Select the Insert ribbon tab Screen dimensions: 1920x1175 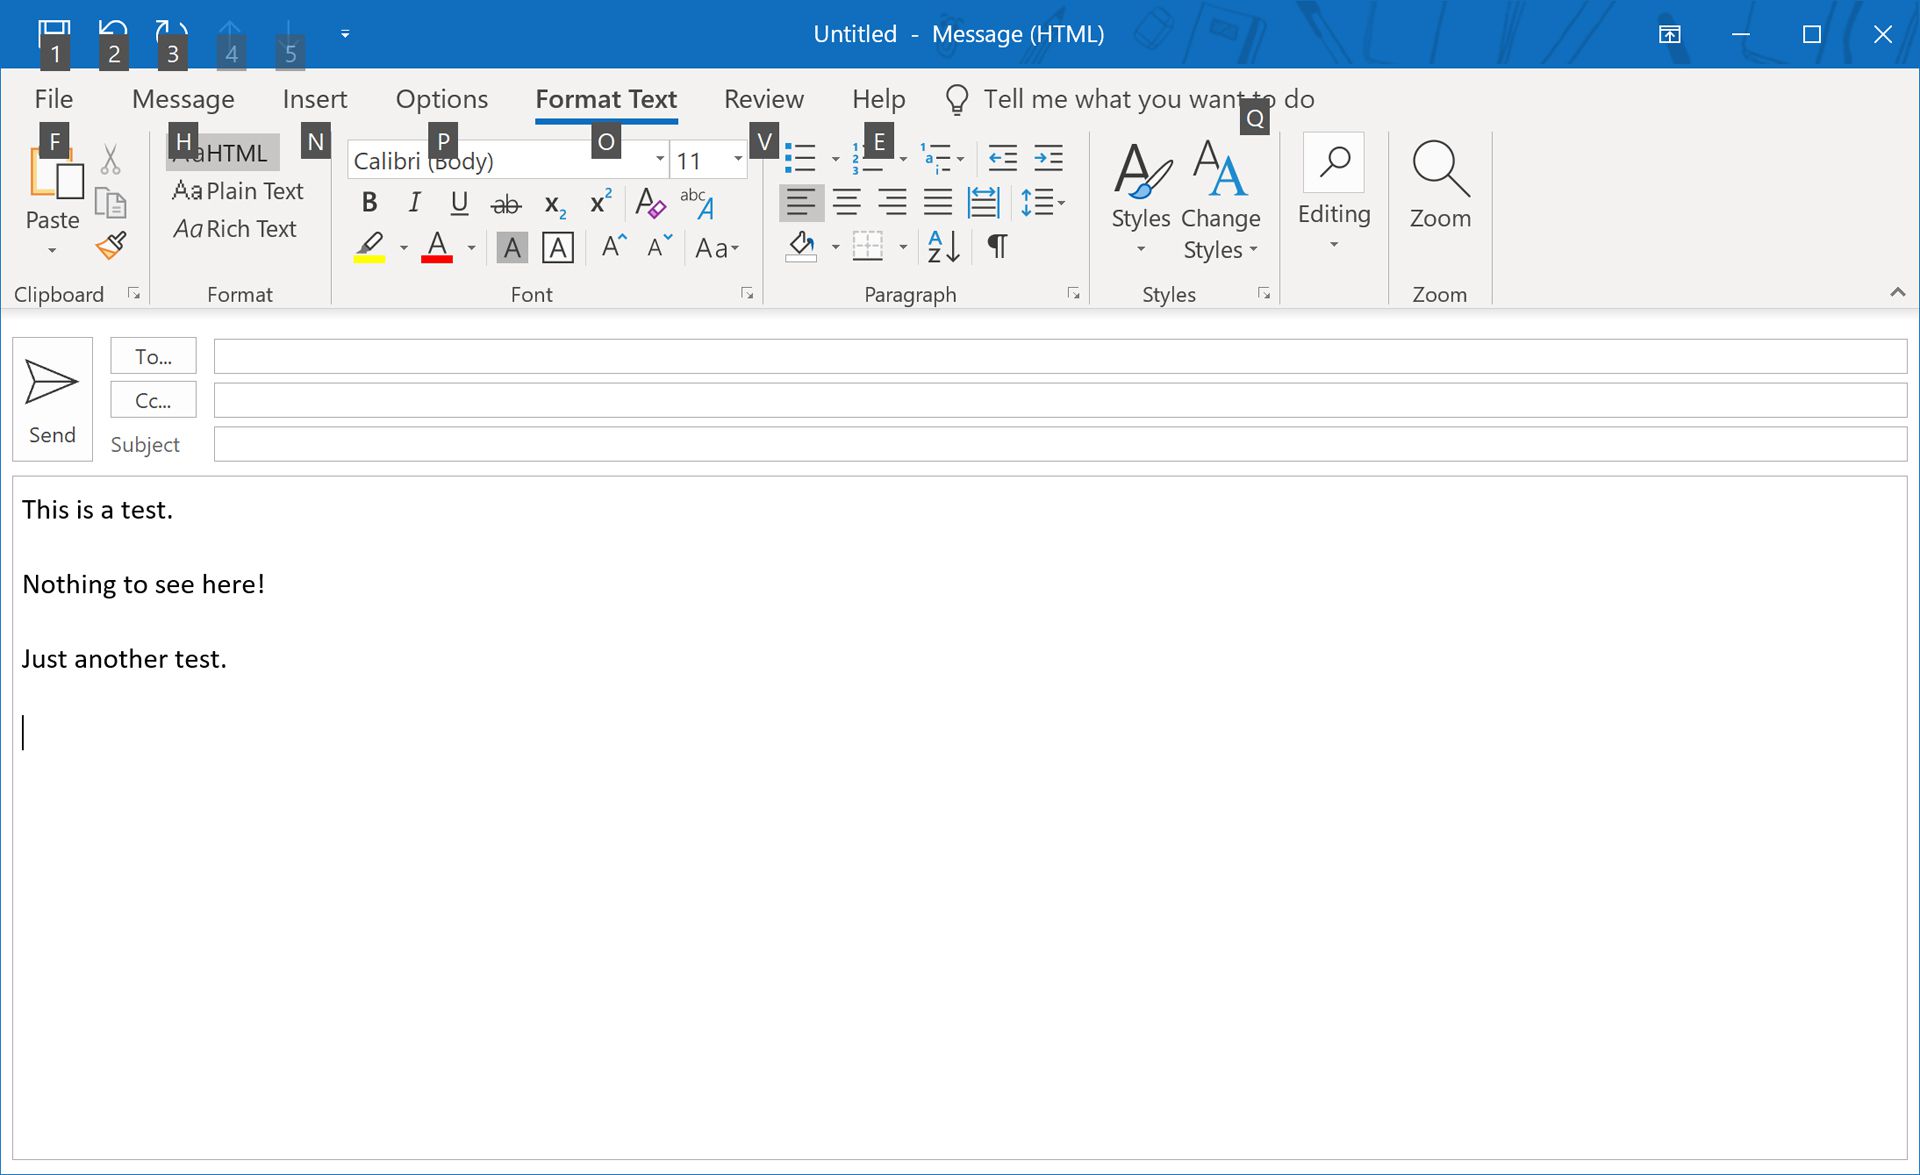click(x=314, y=99)
